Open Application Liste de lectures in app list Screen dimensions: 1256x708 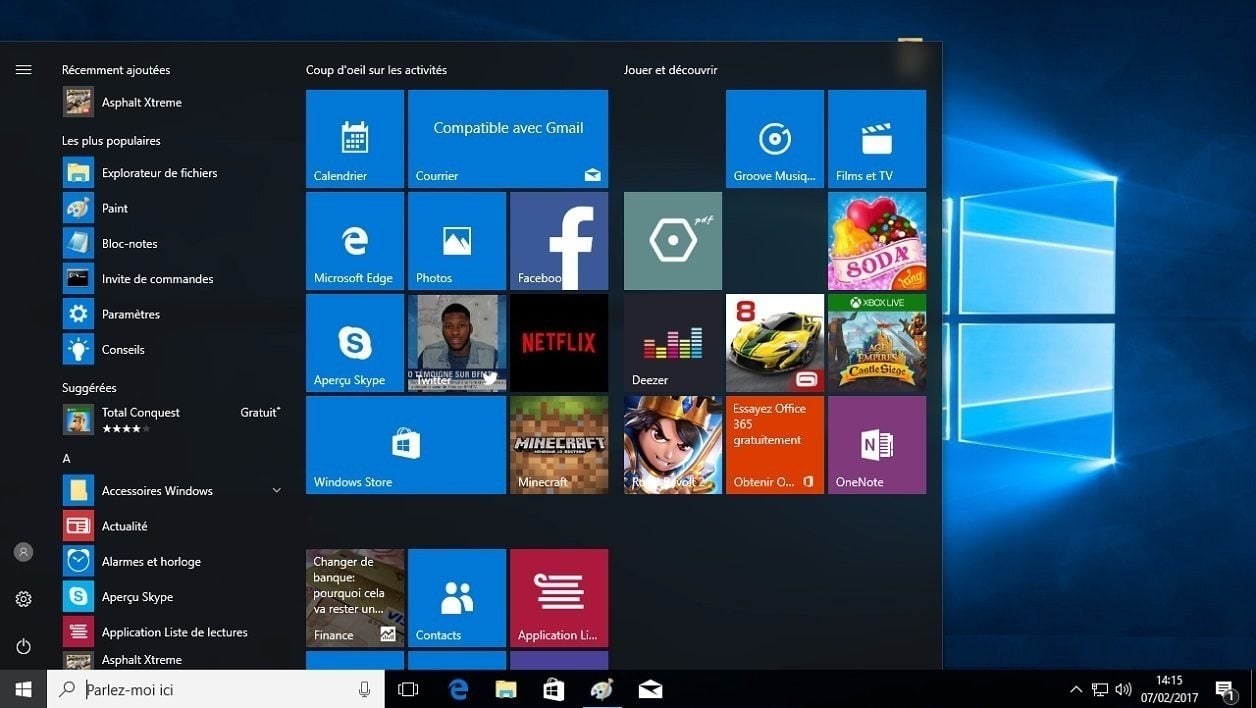tap(172, 632)
